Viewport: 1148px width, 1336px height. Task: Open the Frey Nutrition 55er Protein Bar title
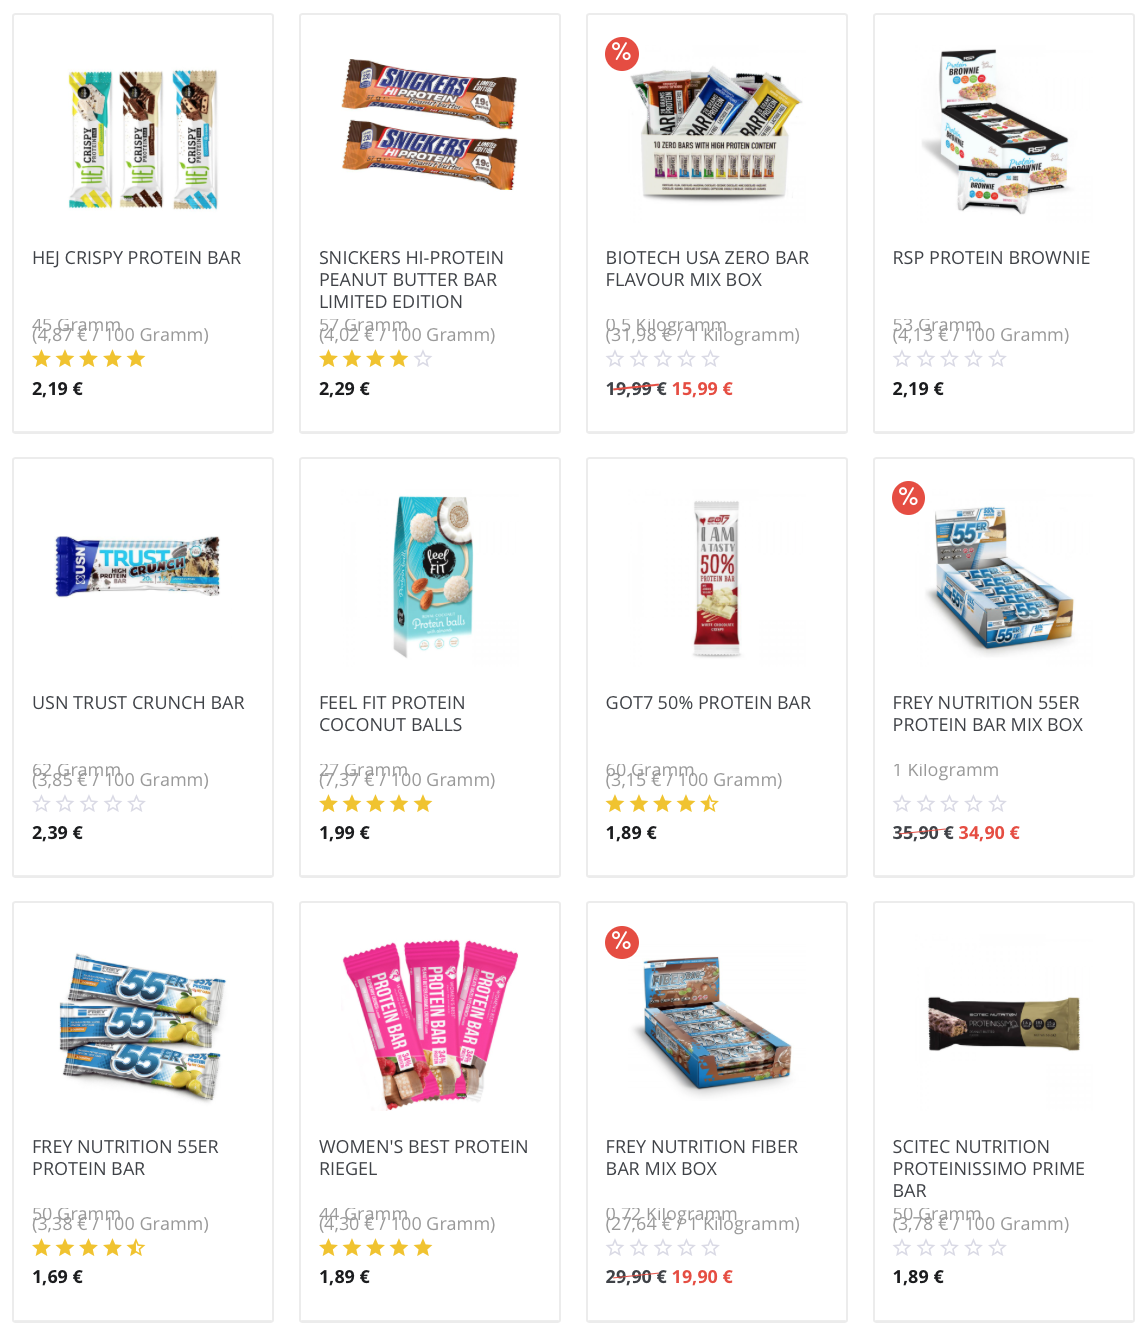[125, 1158]
